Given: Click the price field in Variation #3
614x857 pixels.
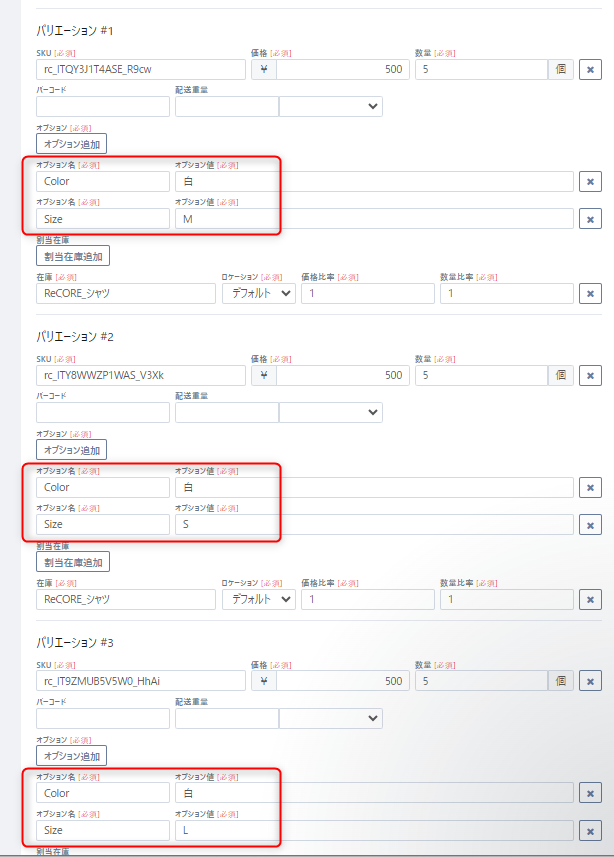Looking at the screenshot, I should pyautogui.click(x=342, y=681).
